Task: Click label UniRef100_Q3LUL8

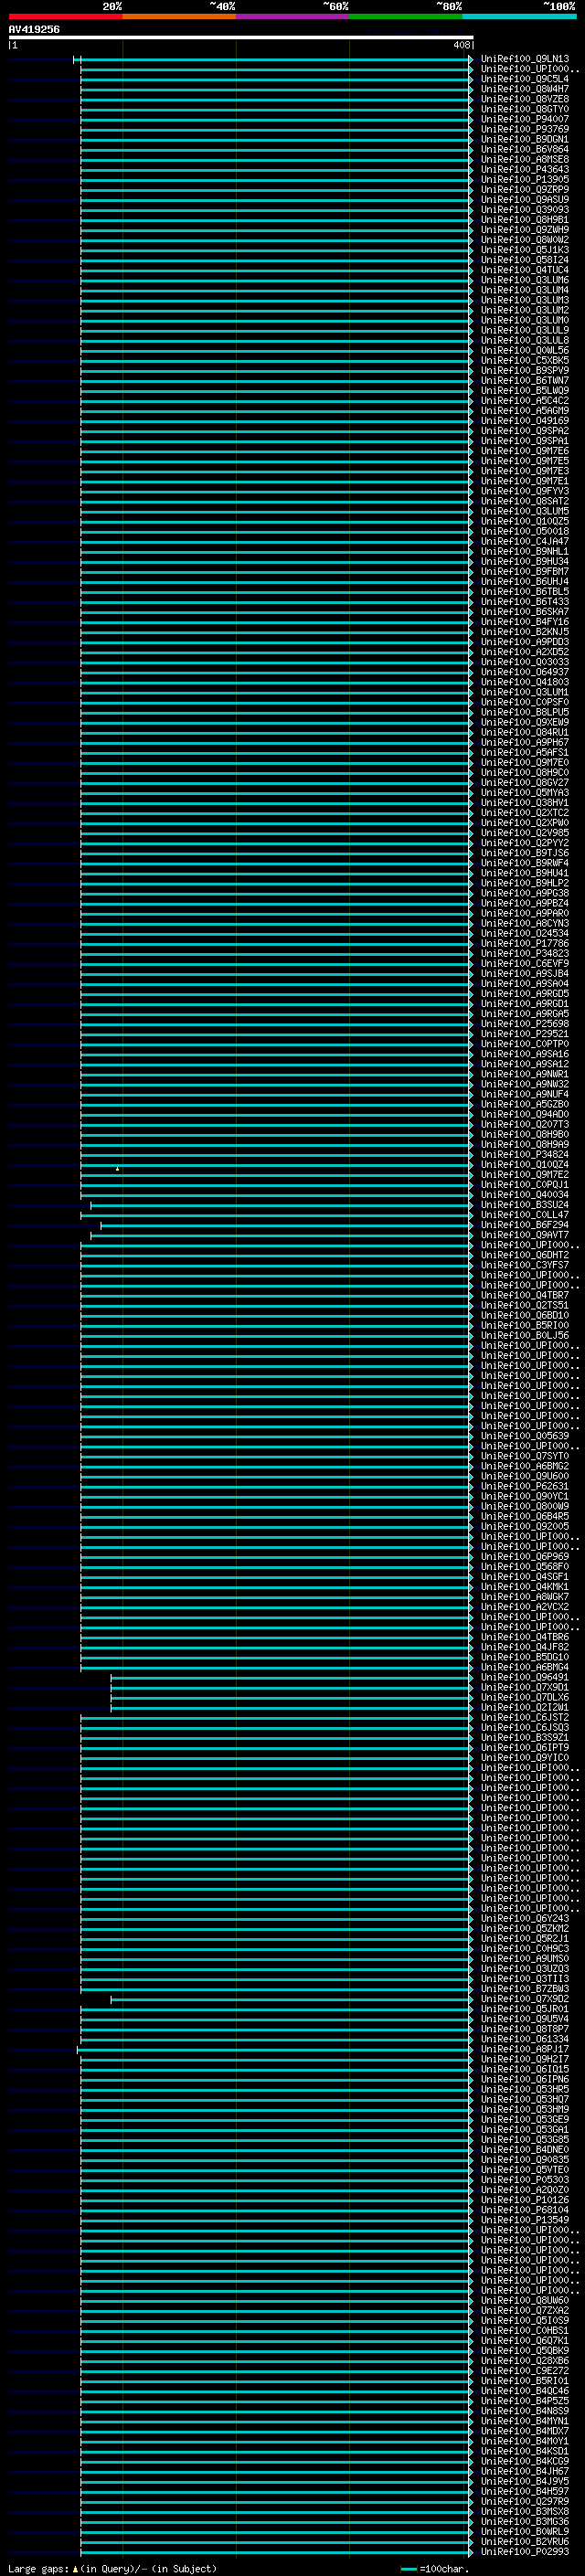Action: [524, 340]
